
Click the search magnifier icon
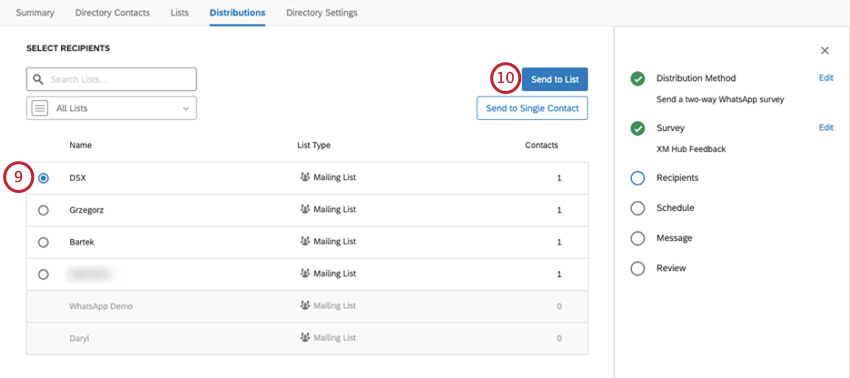click(x=38, y=79)
